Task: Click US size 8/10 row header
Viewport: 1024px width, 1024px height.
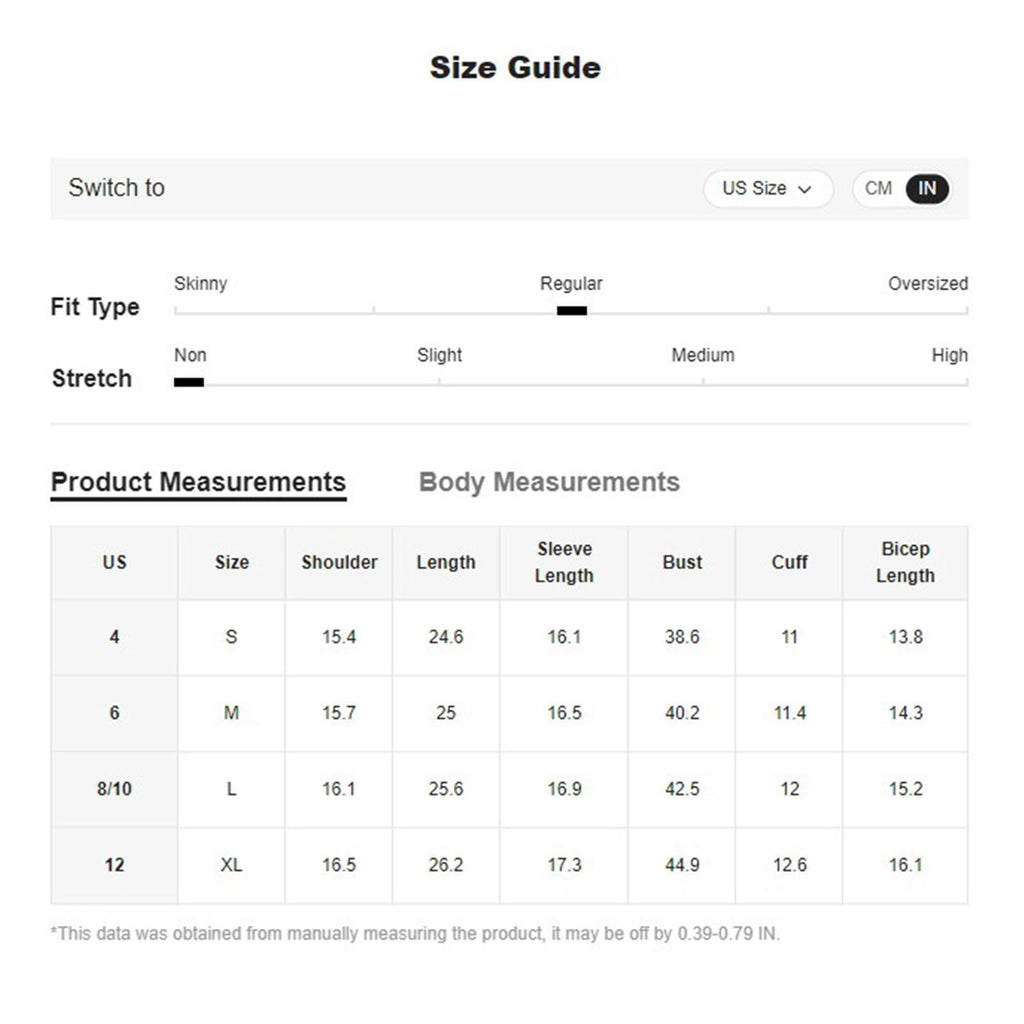Action: click(x=114, y=789)
